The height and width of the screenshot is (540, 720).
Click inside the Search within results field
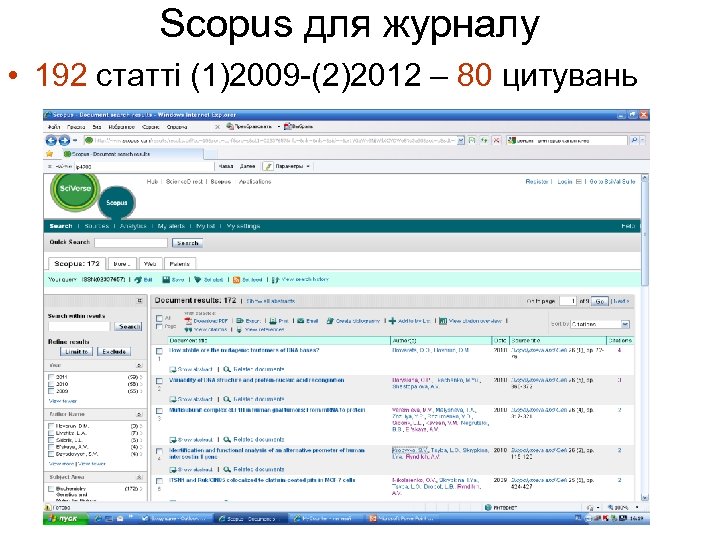79,326
